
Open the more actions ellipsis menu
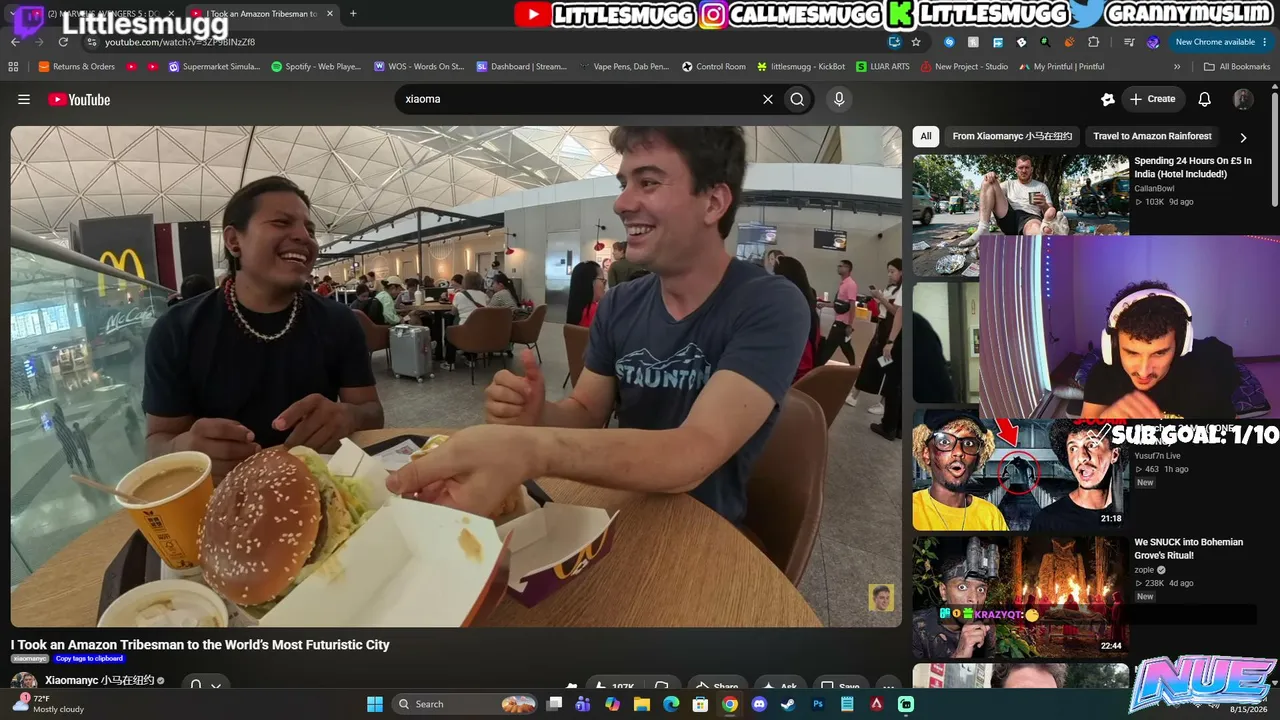point(888,687)
